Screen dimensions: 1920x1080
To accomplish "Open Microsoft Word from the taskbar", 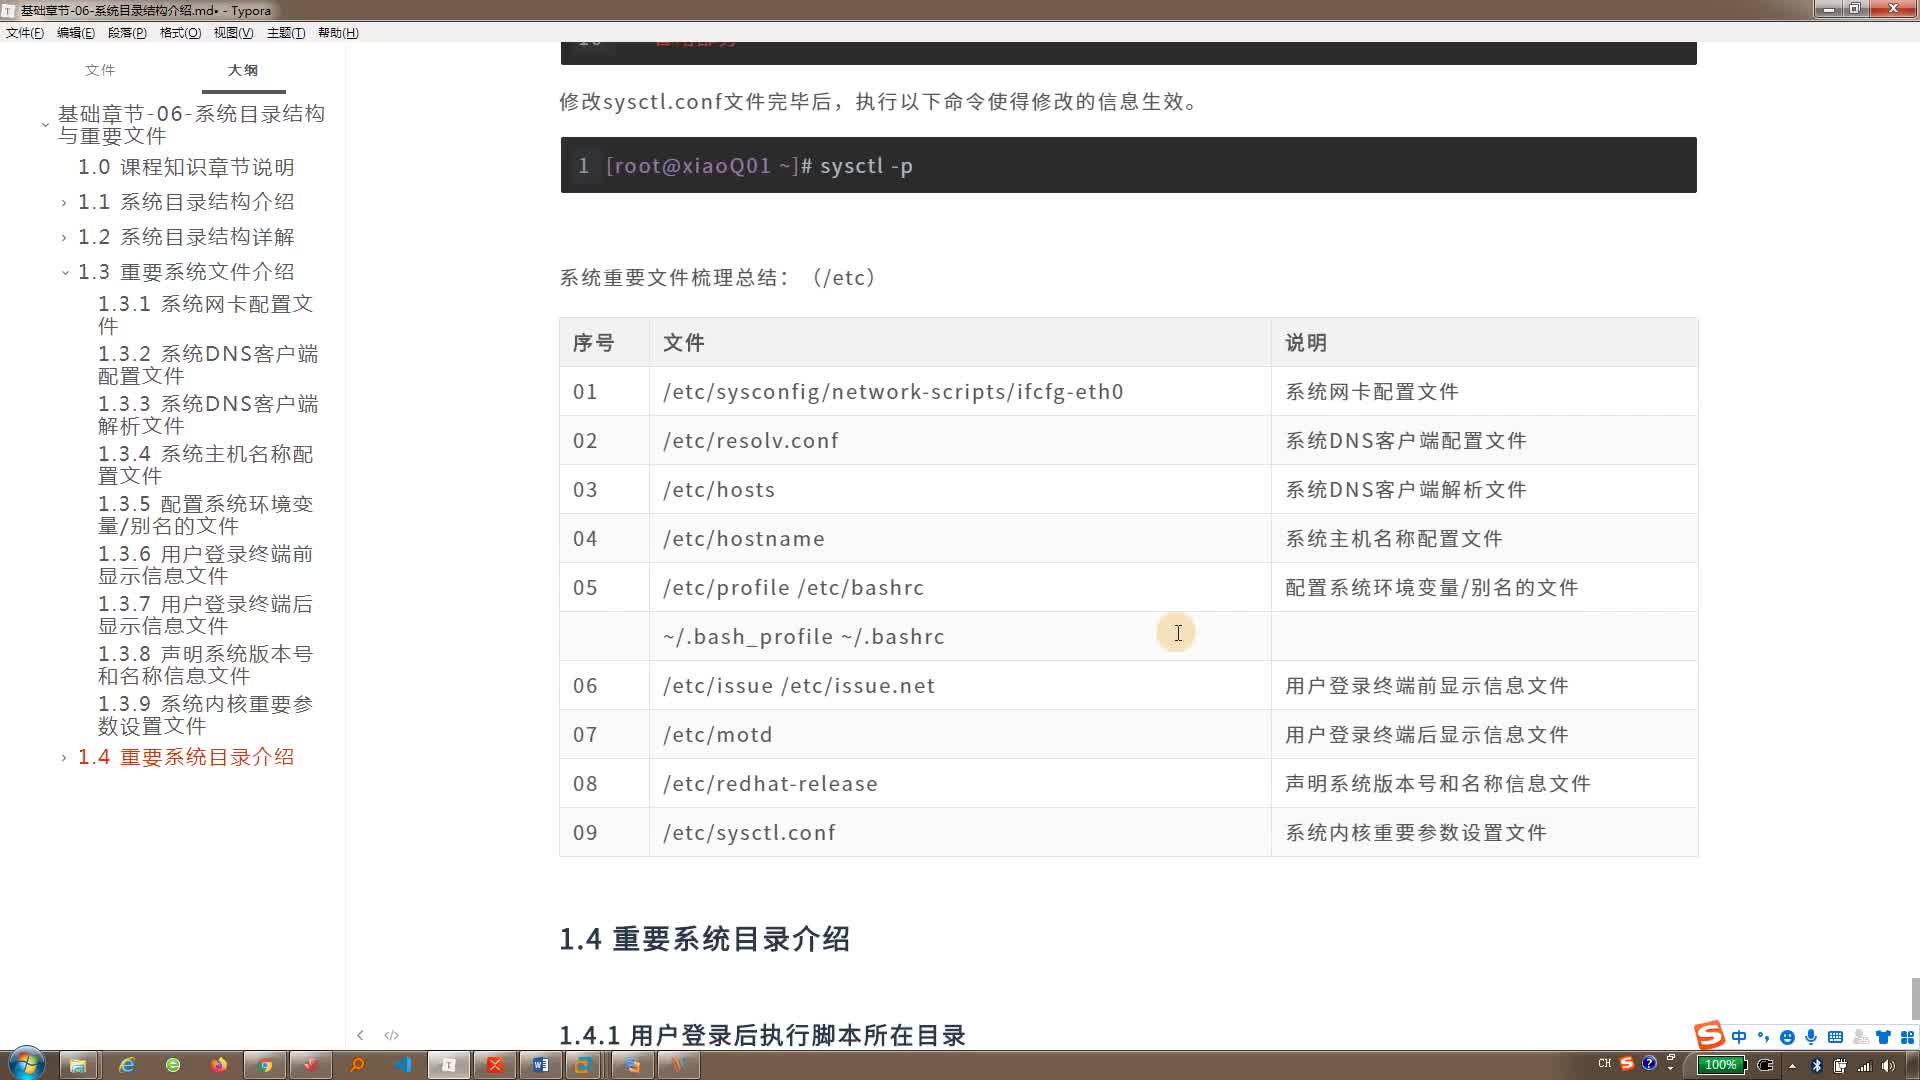I will click(541, 1065).
